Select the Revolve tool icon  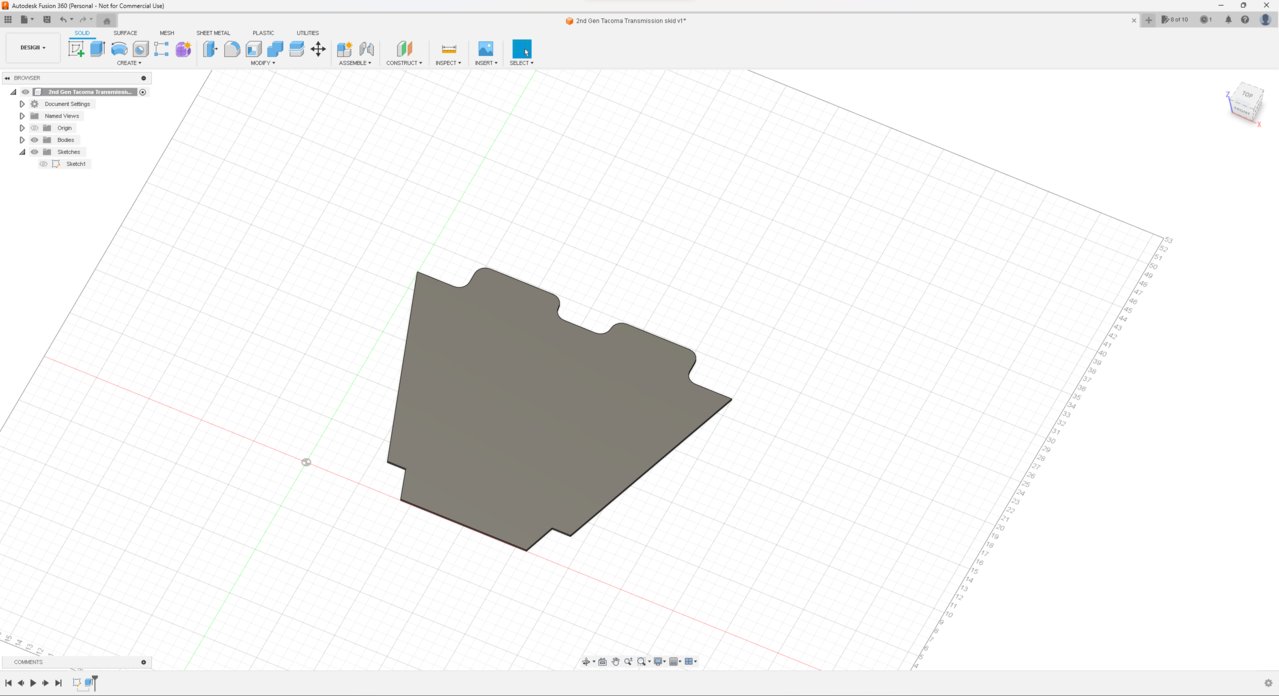[x=119, y=49]
